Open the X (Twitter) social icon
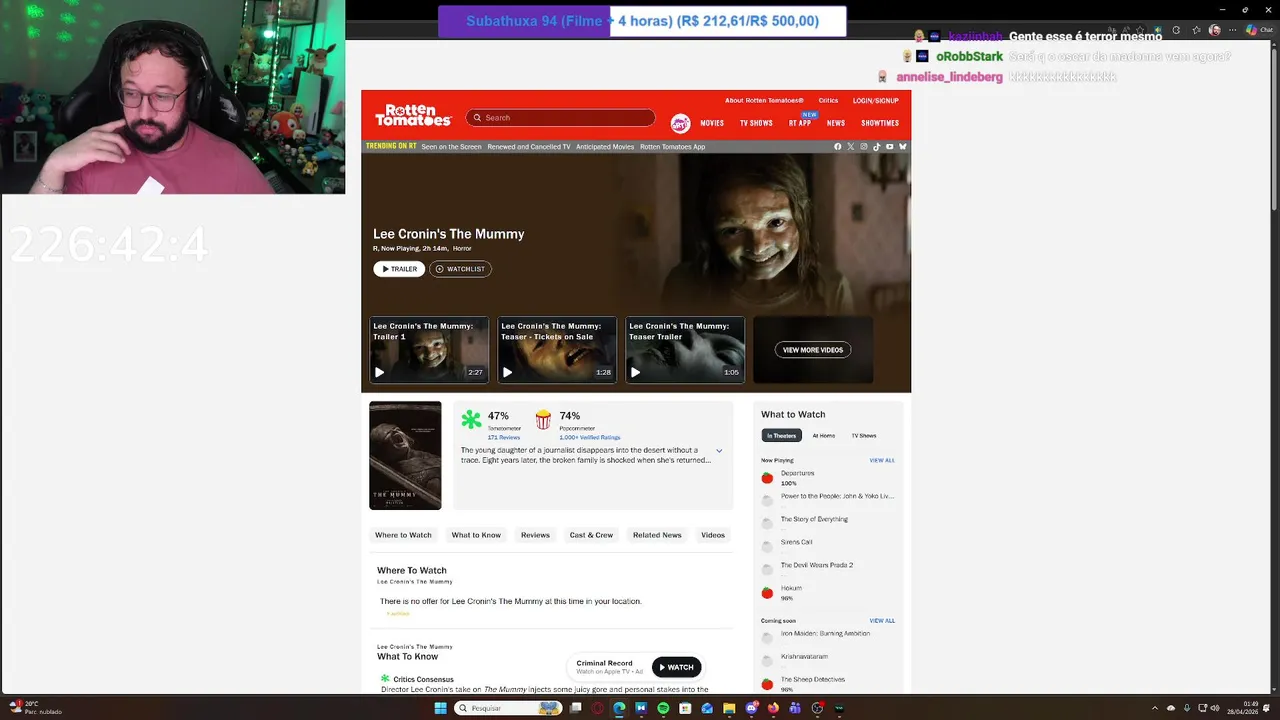Image resolution: width=1280 pixels, height=720 pixels. pos(851,147)
